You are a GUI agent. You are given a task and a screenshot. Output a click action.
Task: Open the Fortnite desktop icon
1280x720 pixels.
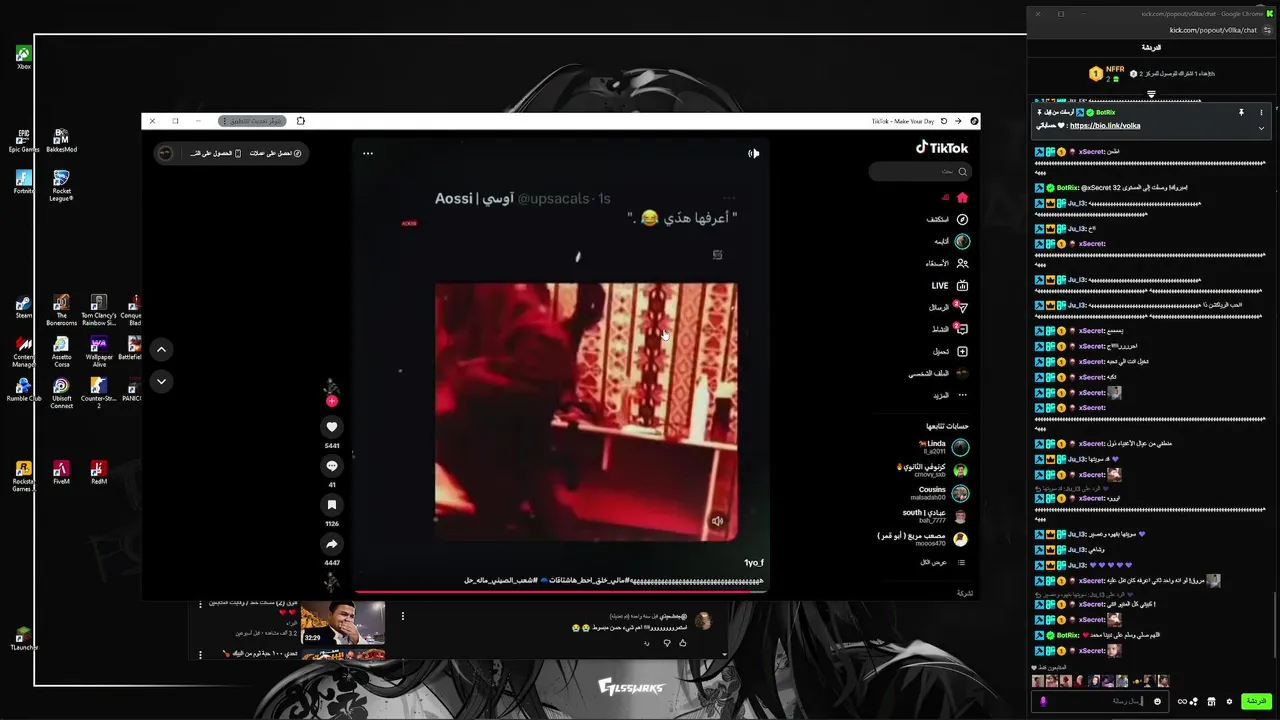pos(24,183)
